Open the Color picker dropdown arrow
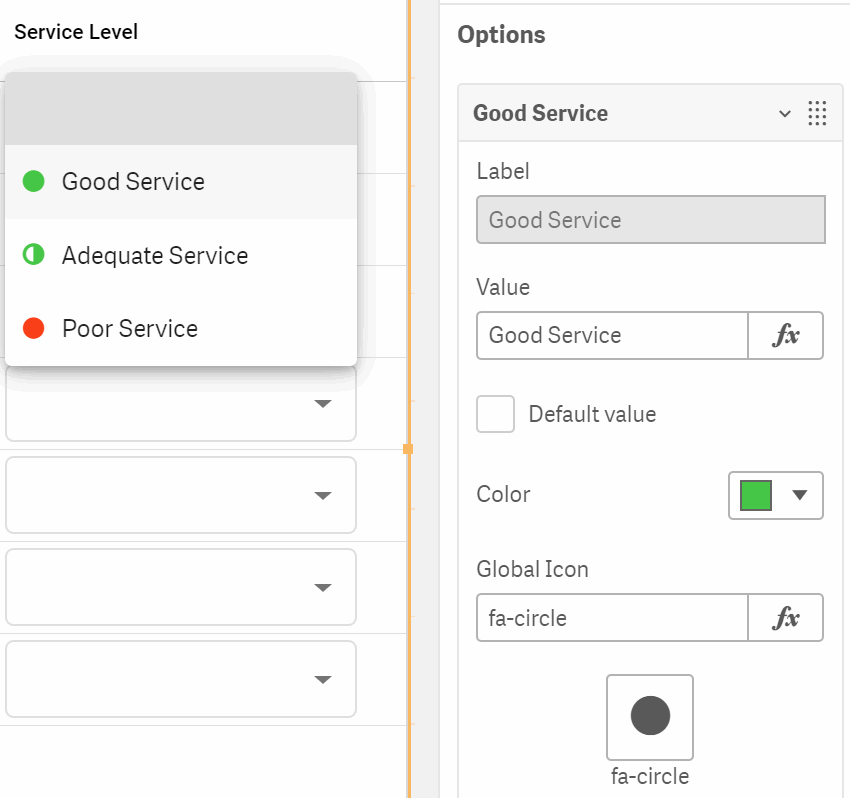The height and width of the screenshot is (798, 850). click(800, 494)
